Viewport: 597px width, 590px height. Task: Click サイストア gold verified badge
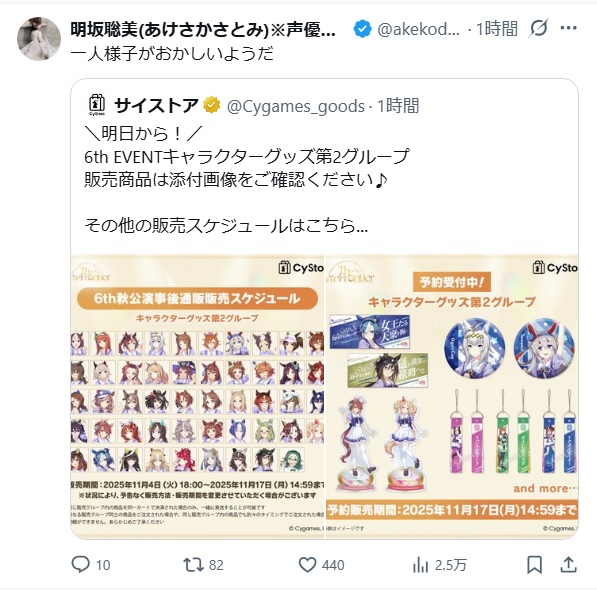212,105
